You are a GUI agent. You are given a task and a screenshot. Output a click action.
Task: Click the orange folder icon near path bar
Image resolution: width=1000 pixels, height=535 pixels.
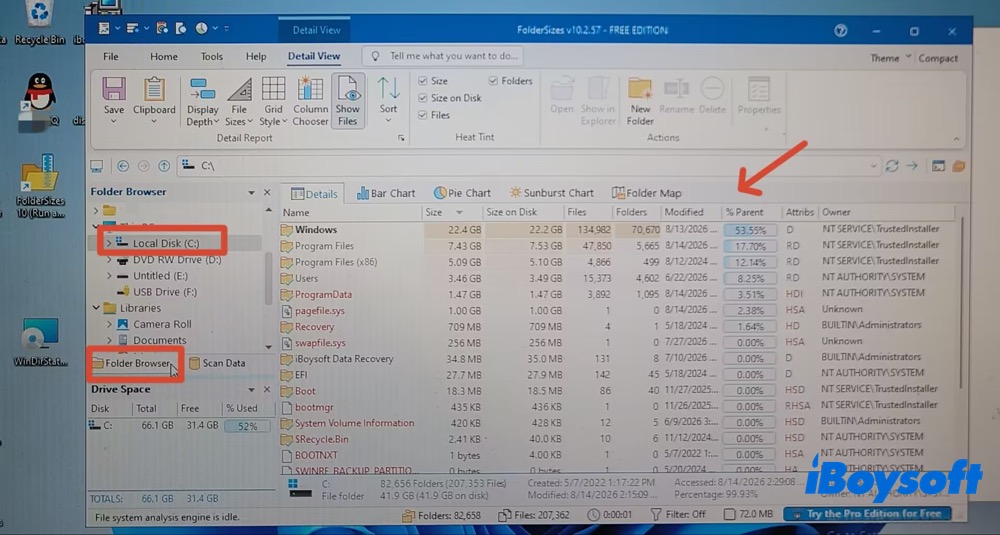(x=959, y=166)
